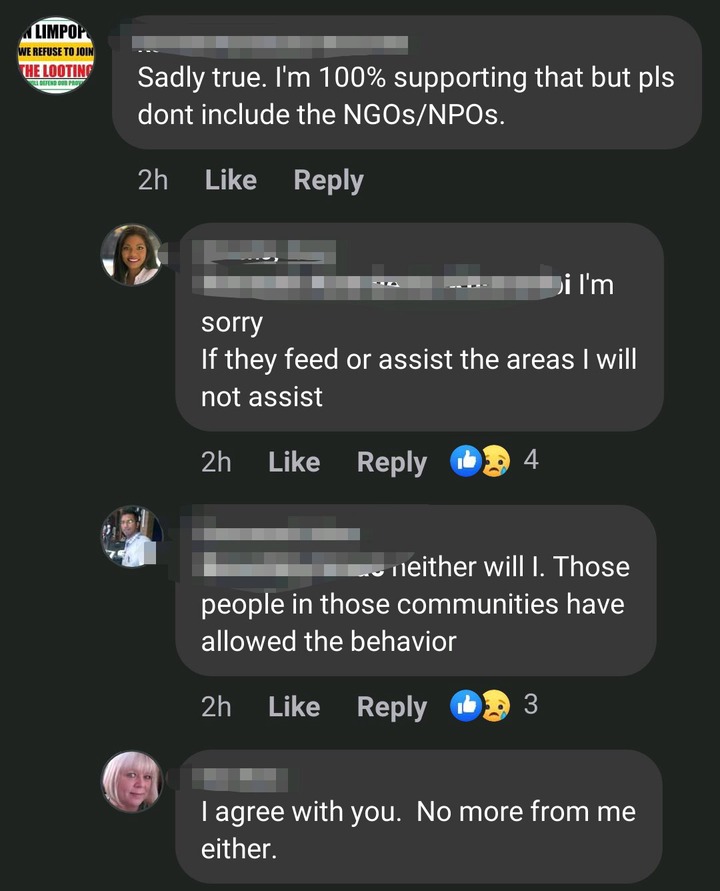View the reaction count of 4
Image resolution: width=720 pixels, height=891 pixels.
(x=531, y=459)
